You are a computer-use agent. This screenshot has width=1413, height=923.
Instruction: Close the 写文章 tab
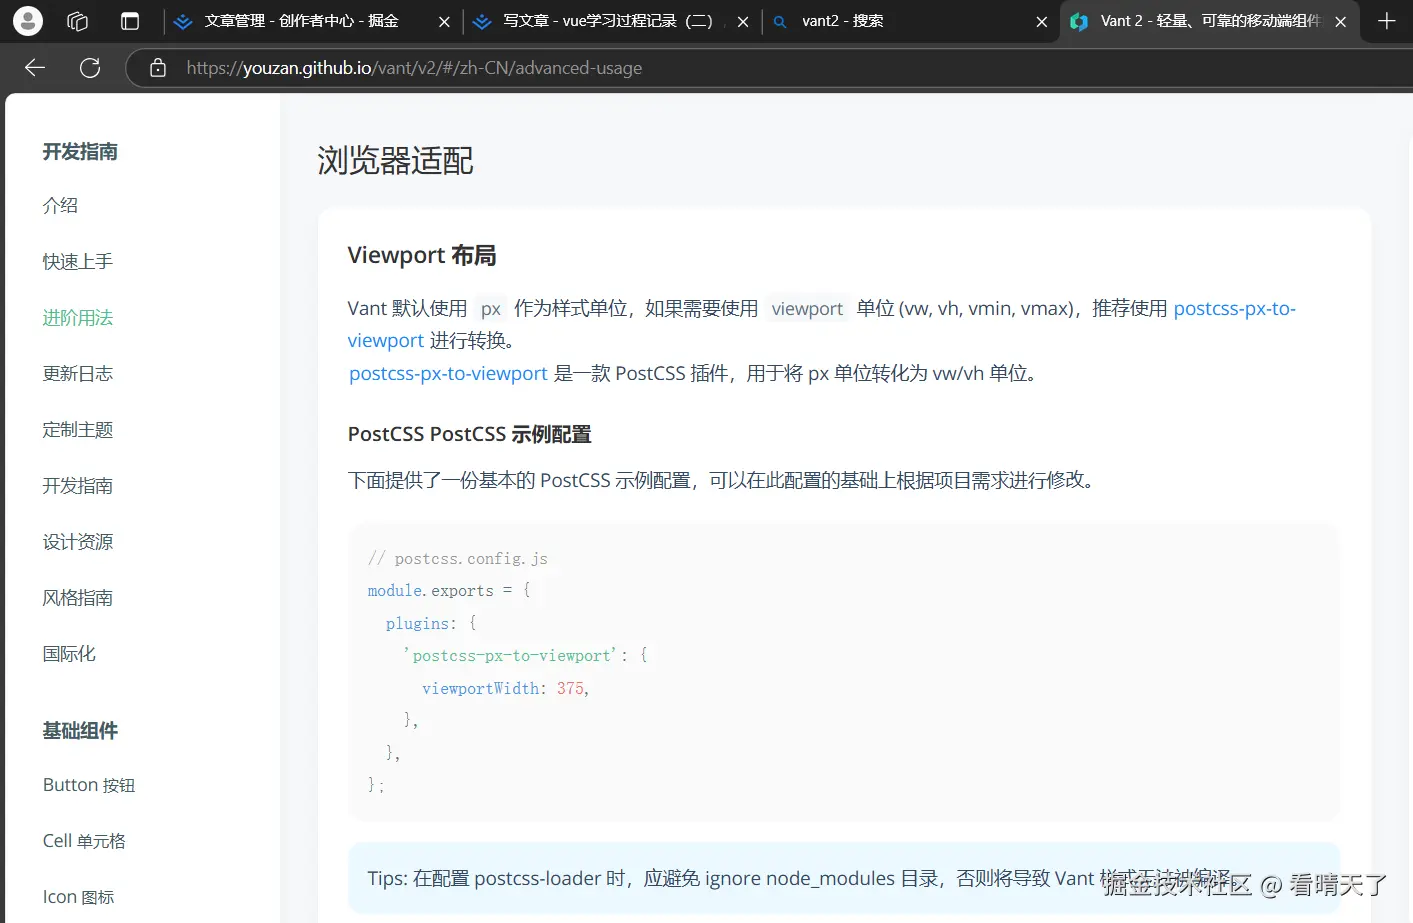coord(743,21)
